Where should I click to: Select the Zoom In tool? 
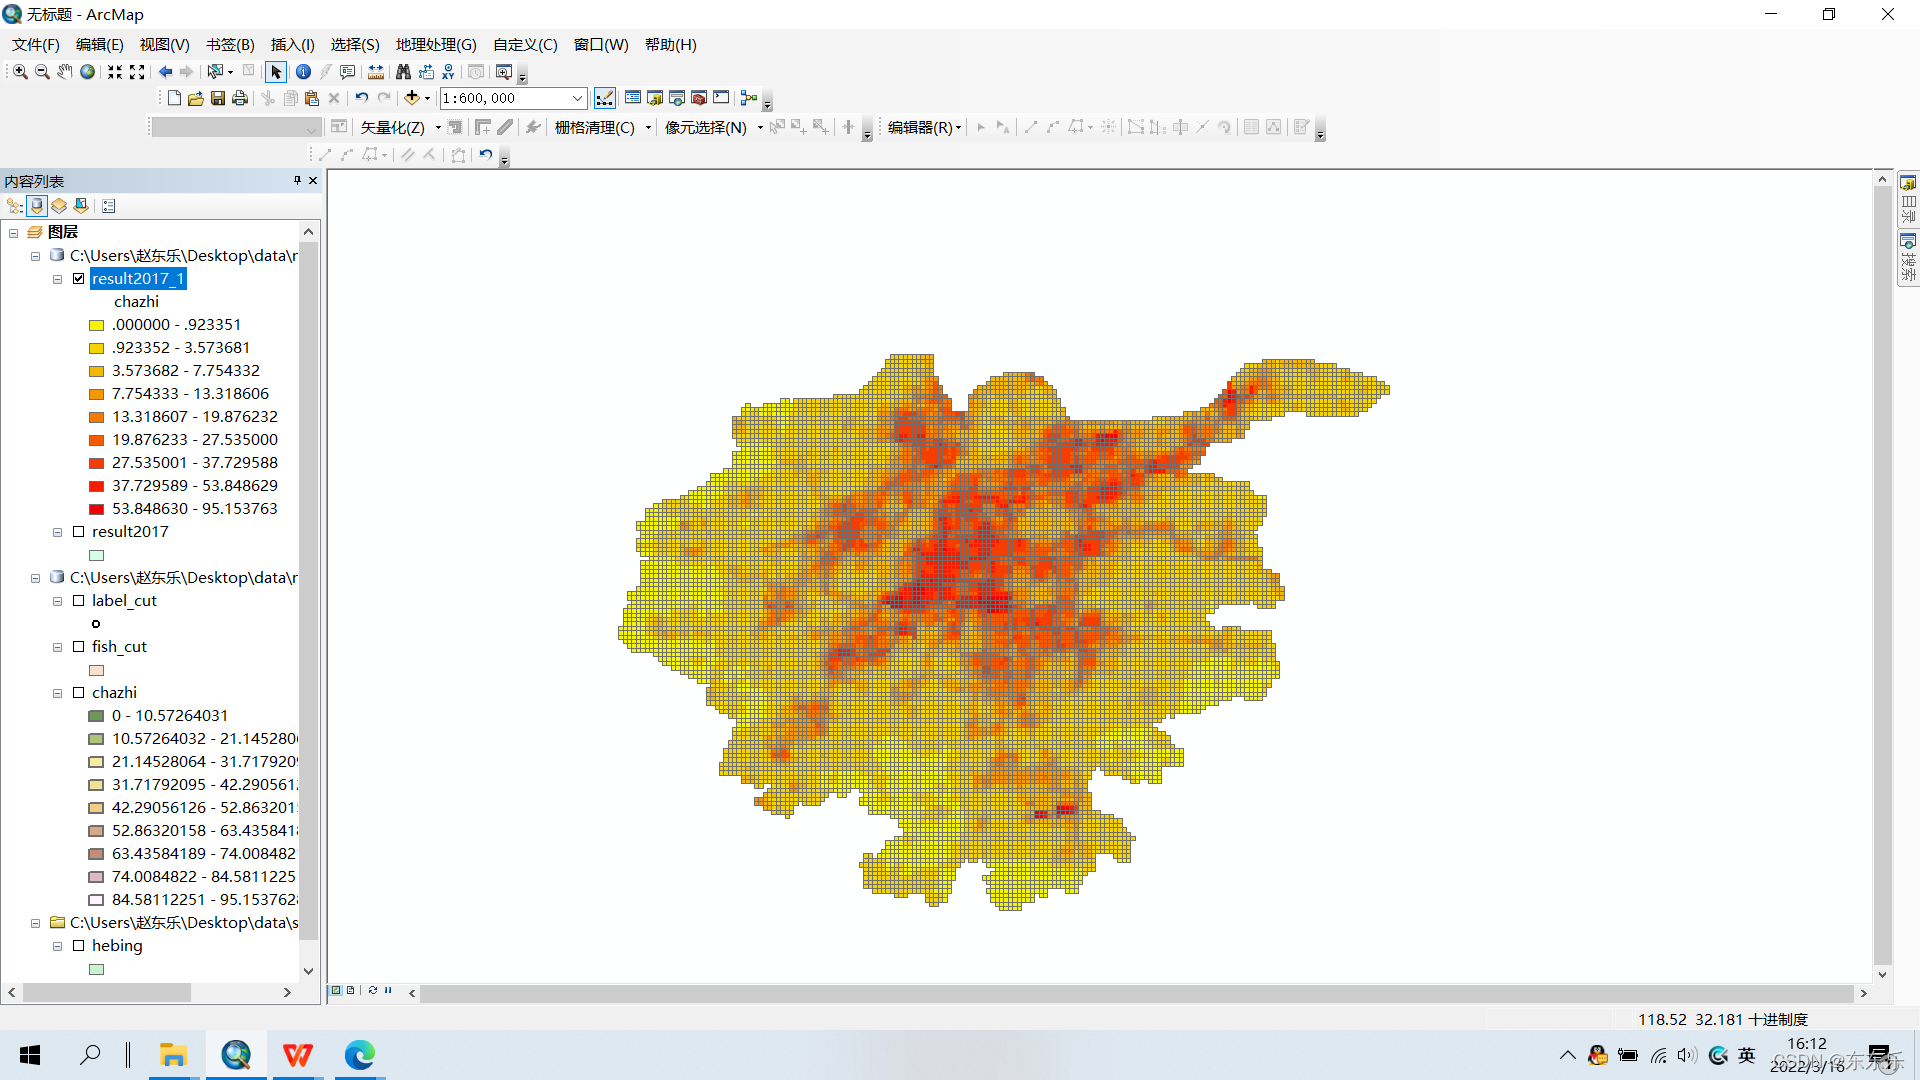point(20,72)
